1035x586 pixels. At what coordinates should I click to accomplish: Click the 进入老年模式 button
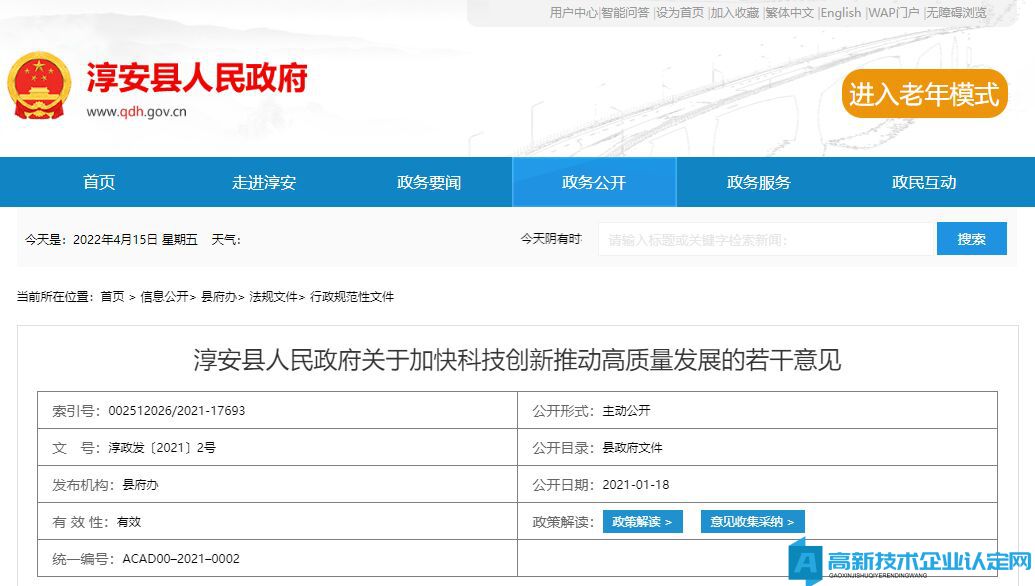tap(924, 94)
